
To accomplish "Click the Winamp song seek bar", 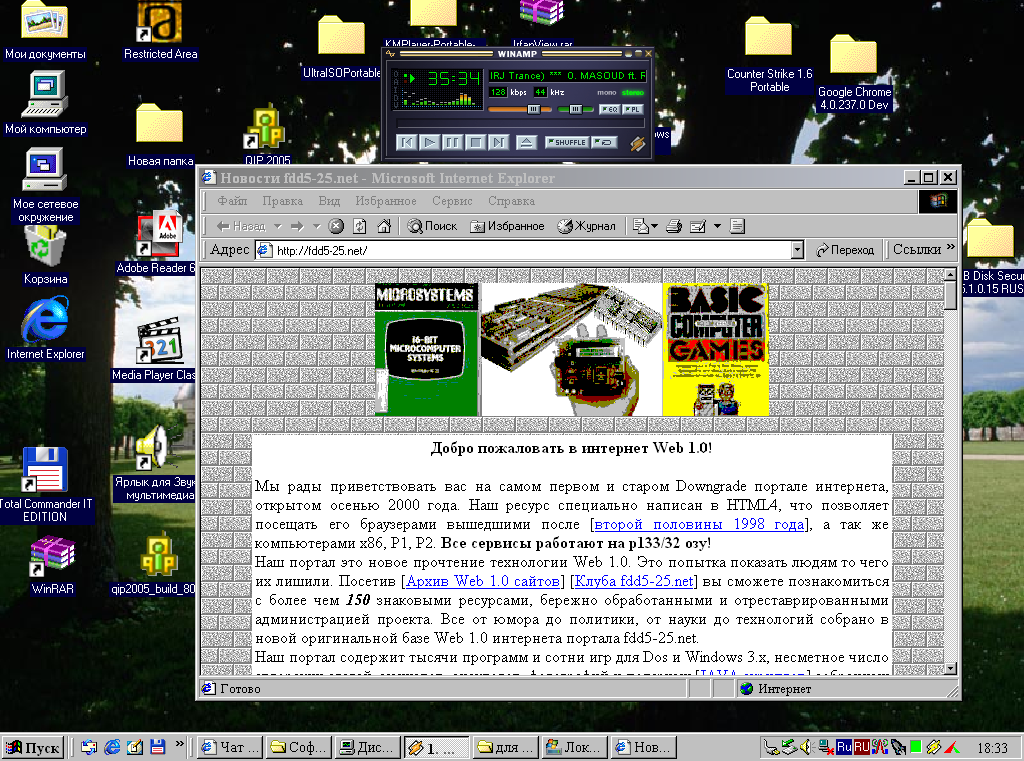I will click(520, 123).
